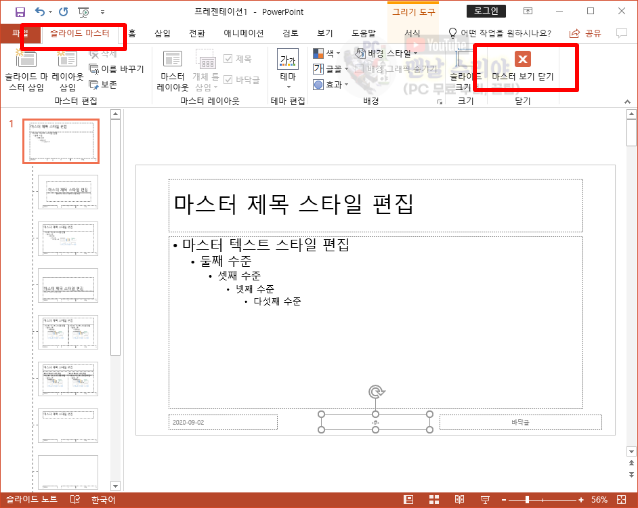Collapse the ribbon with the chevron arrow
Image resolution: width=638 pixels, height=508 pixels.
pos(627,102)
